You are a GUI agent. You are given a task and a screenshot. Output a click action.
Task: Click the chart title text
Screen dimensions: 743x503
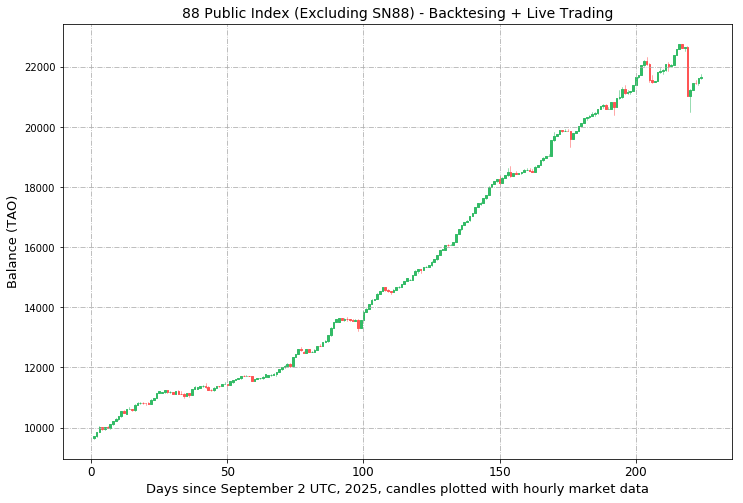(x=397, y=13)
